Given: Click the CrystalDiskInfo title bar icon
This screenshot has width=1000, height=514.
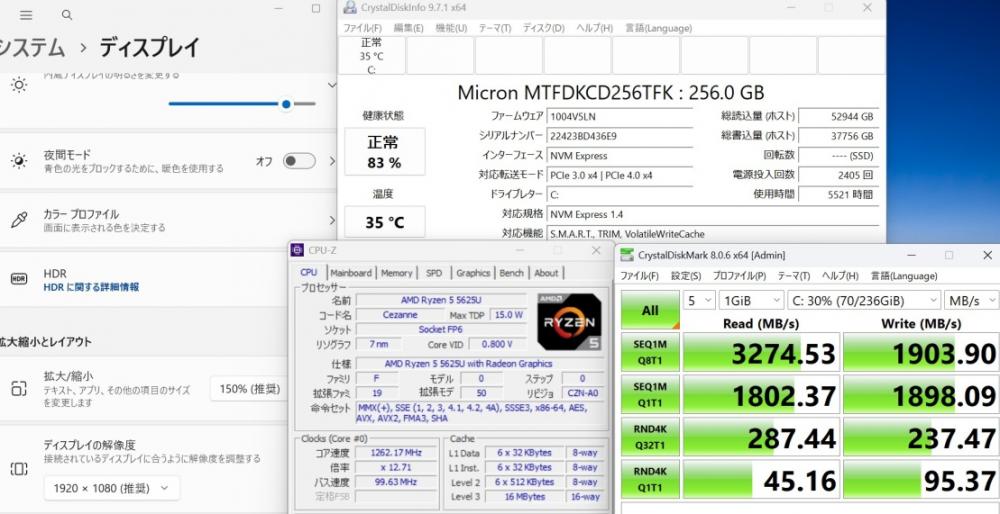Looking at the screenshot, I should click(350, 8).
